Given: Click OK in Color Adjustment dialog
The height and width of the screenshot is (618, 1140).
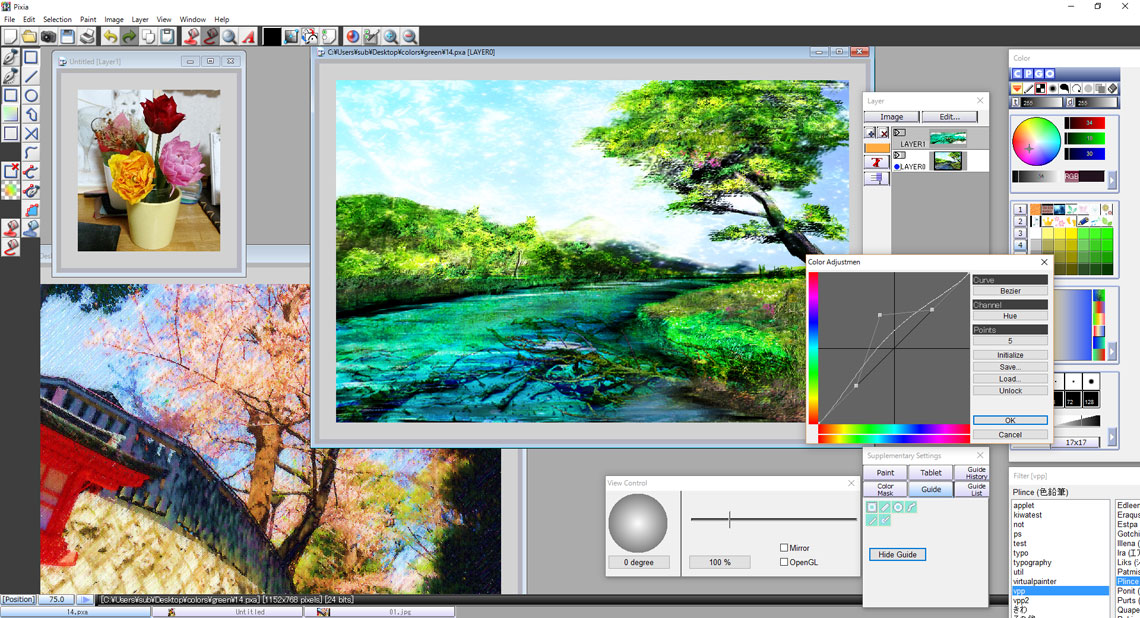Looking at the screenshot, I should click(x=1010, y=421).
